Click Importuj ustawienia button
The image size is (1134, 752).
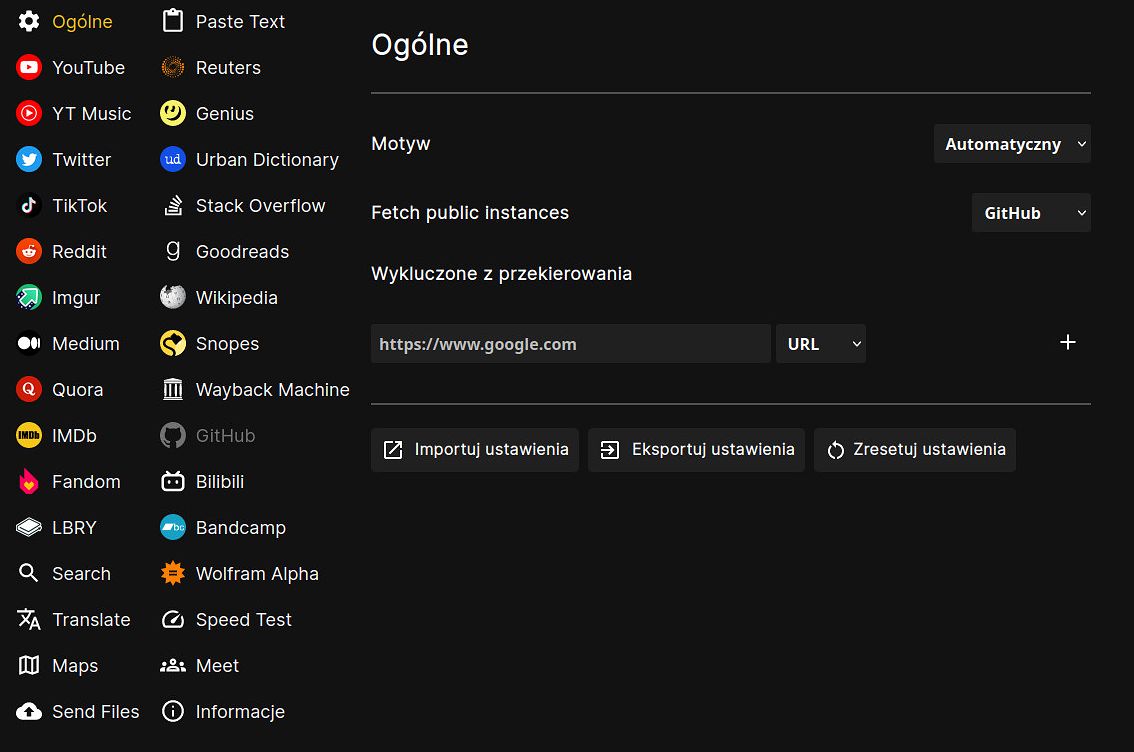(x=475, y=450)
